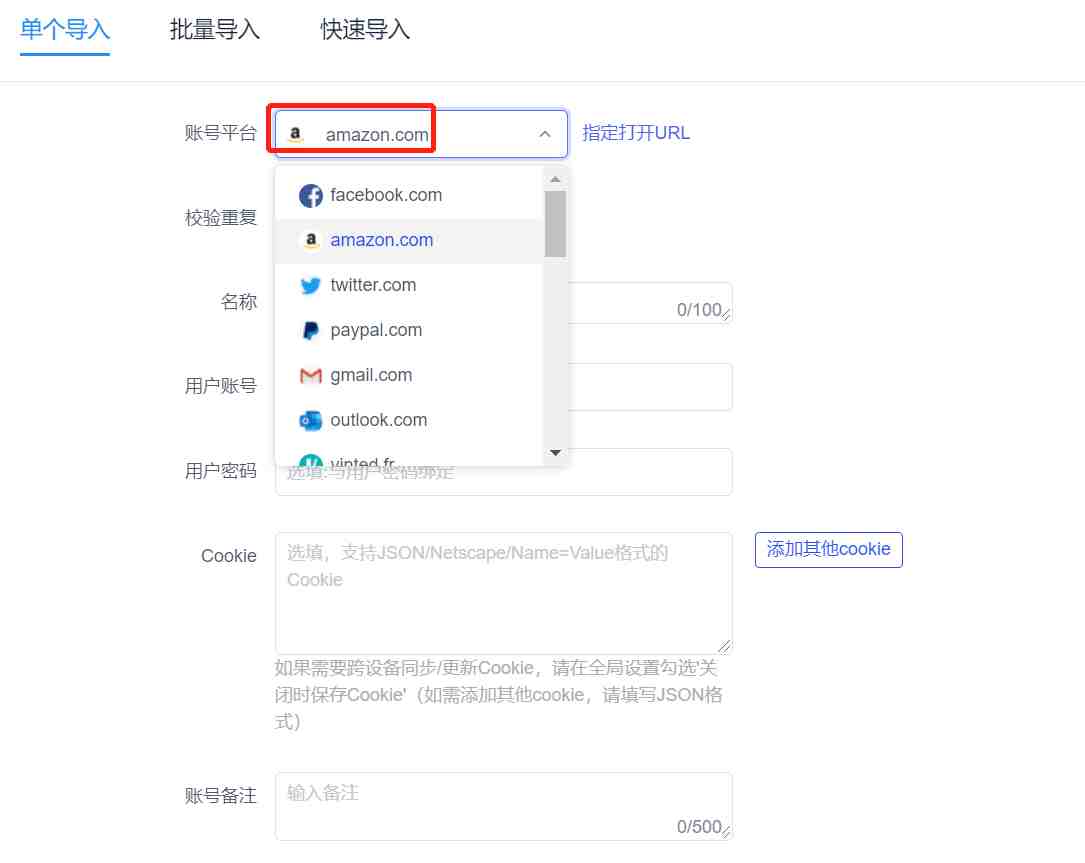This screenshot has height=863, width=1085.
Task: Choose twitter.com from platform list
Action: (x=409, y=285)
